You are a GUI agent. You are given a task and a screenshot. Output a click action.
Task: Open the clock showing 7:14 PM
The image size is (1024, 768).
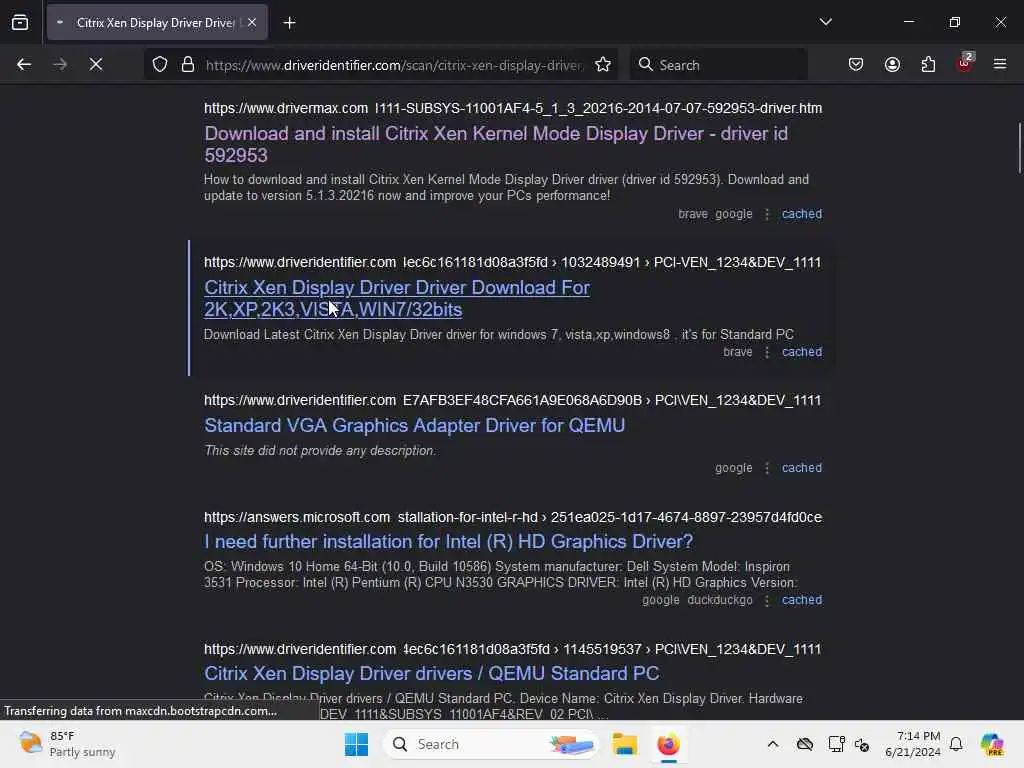[913, 744]
